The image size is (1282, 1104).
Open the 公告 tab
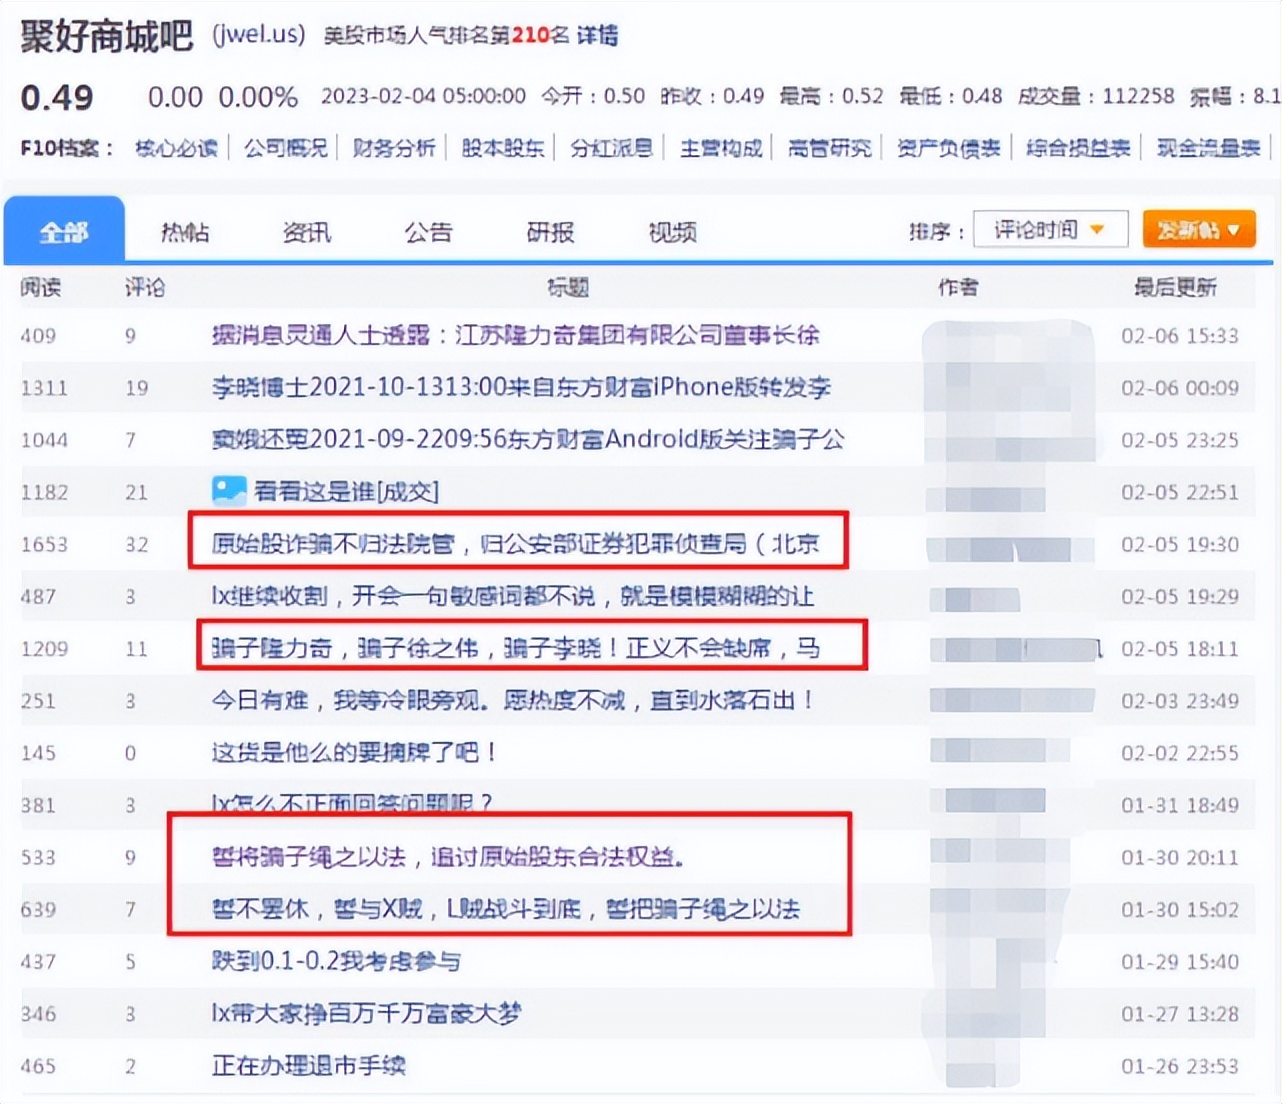coord(428,231)
